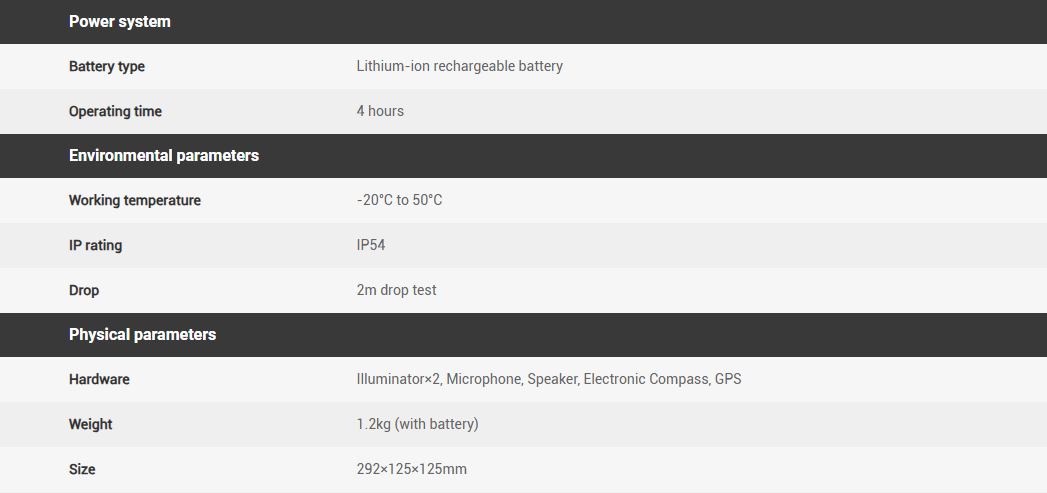The height and width of the screenshot is (493, 1047).
Task: Select the Operating time label
Action: point(115,112)
